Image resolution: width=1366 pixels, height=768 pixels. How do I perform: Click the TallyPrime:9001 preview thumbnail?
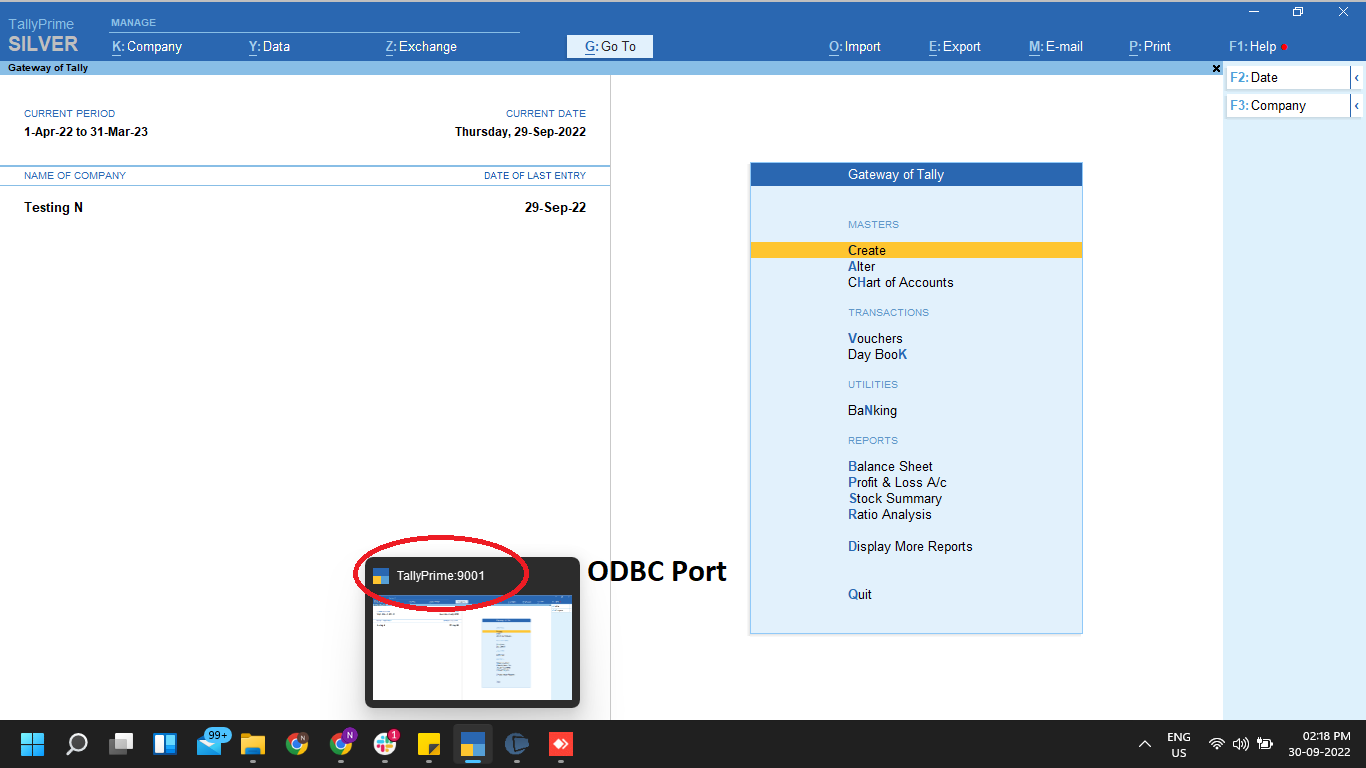click(472, 647)
